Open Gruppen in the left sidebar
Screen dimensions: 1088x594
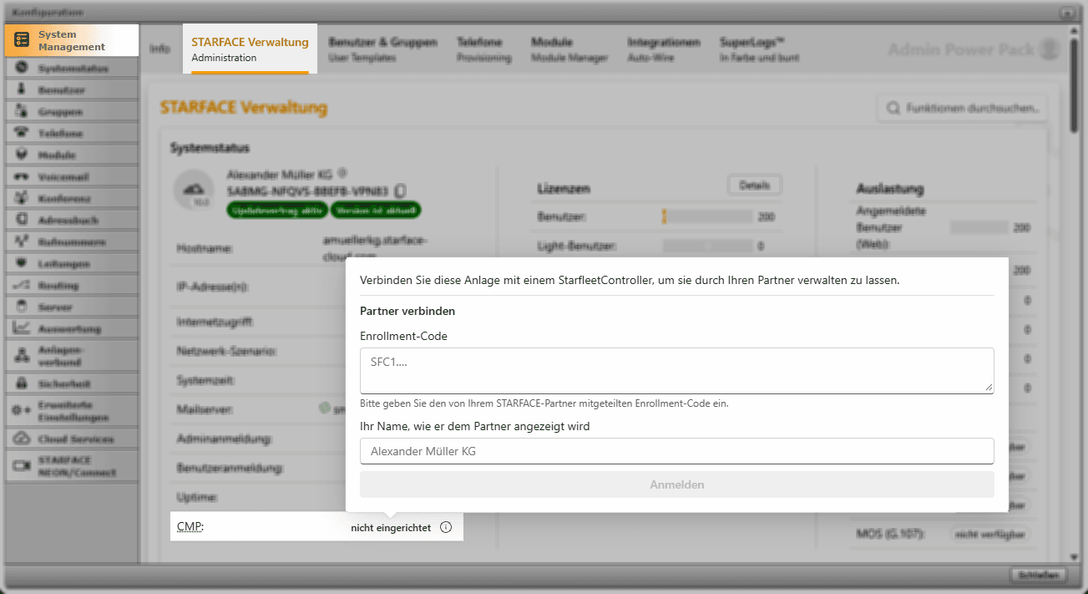(x=71, y=111)
